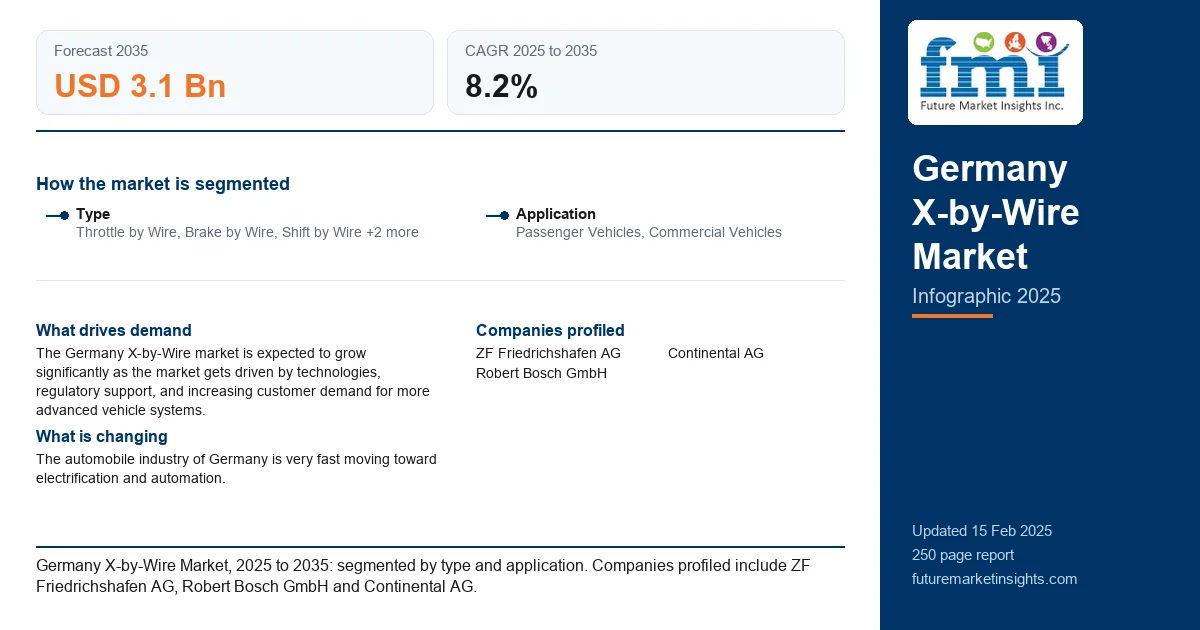Screen dimensions: 1200x630
Task: Click the 'What is changing' heading
Action: click(x=102, y=437)
